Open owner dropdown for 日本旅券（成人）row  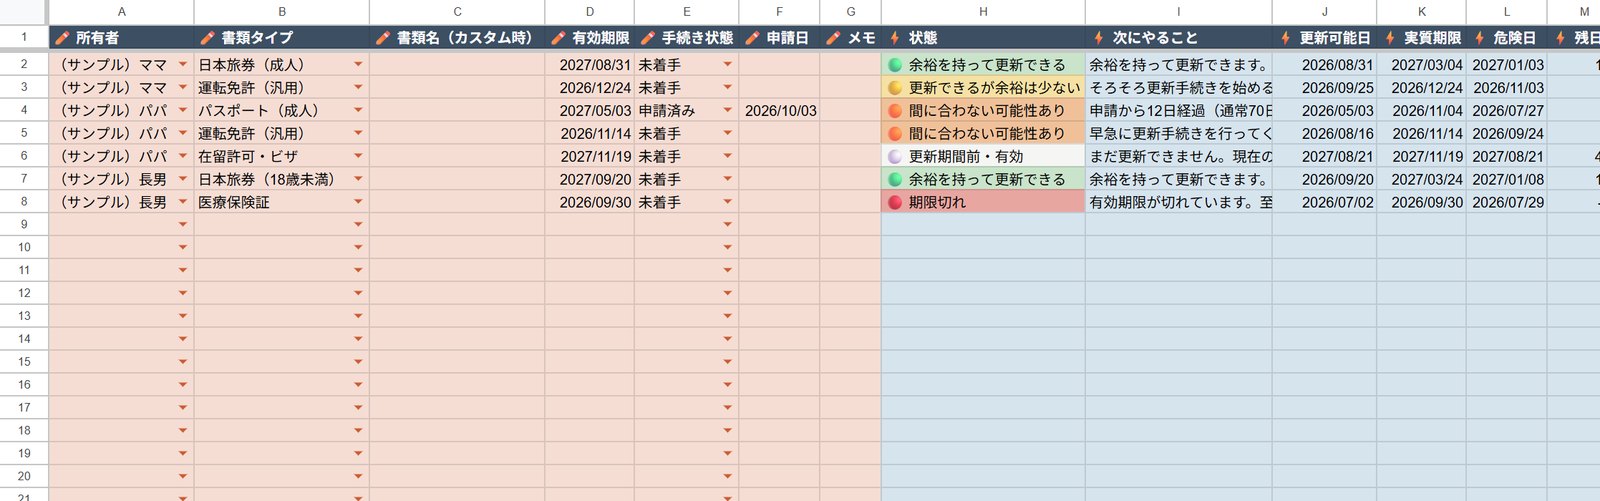tap(183, 65)
